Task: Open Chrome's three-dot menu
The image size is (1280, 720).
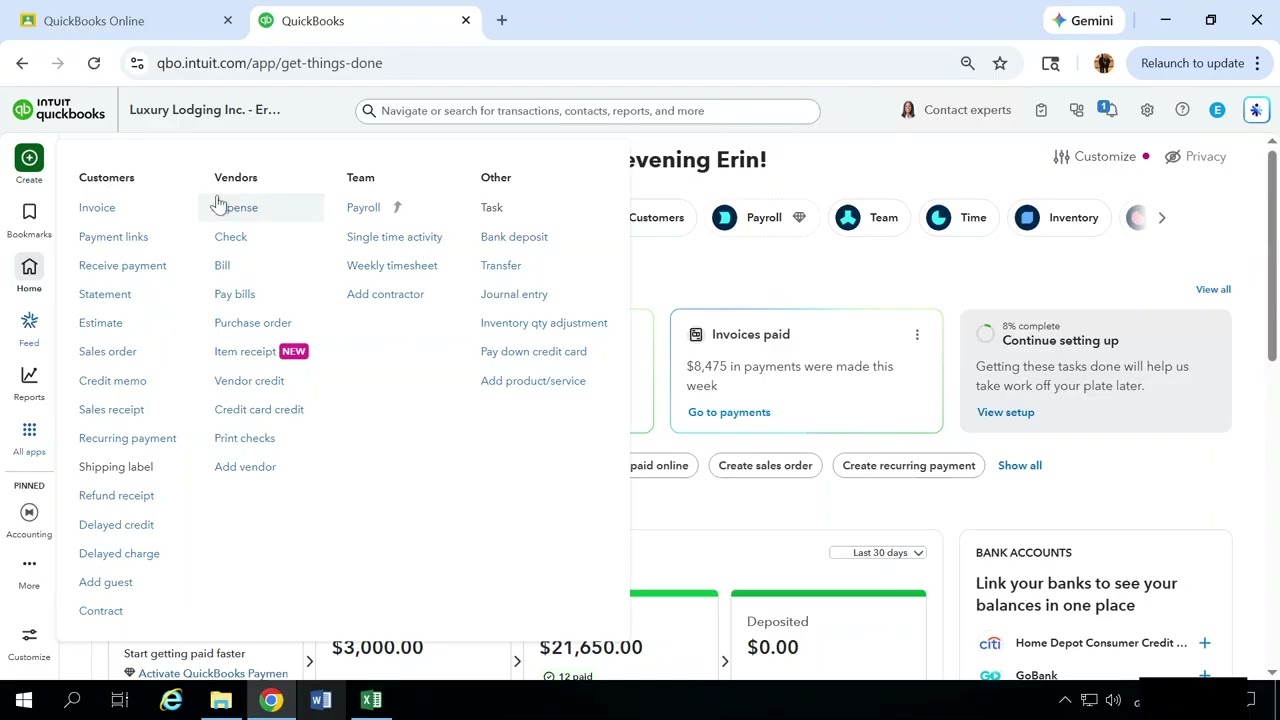Action: tap(1257, 63)
